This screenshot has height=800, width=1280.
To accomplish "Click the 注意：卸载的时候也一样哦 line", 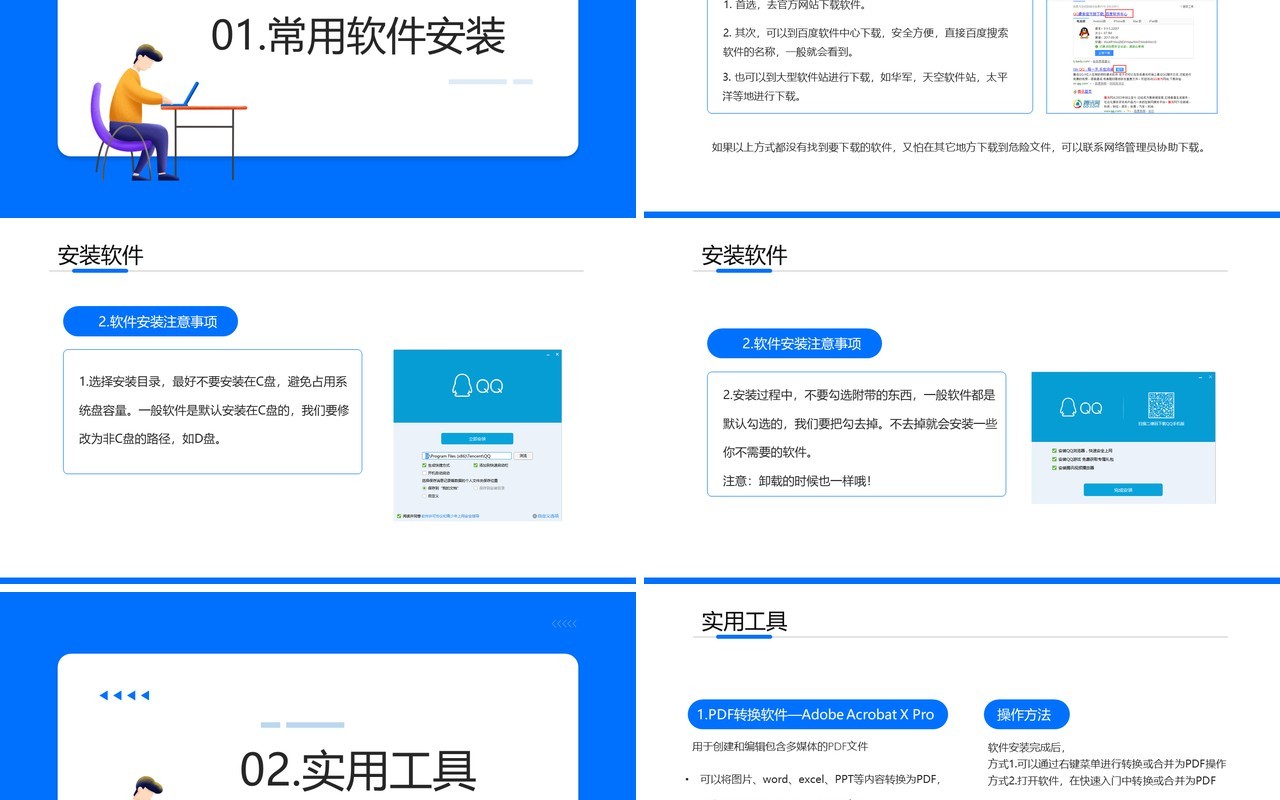I will point(797,481).
